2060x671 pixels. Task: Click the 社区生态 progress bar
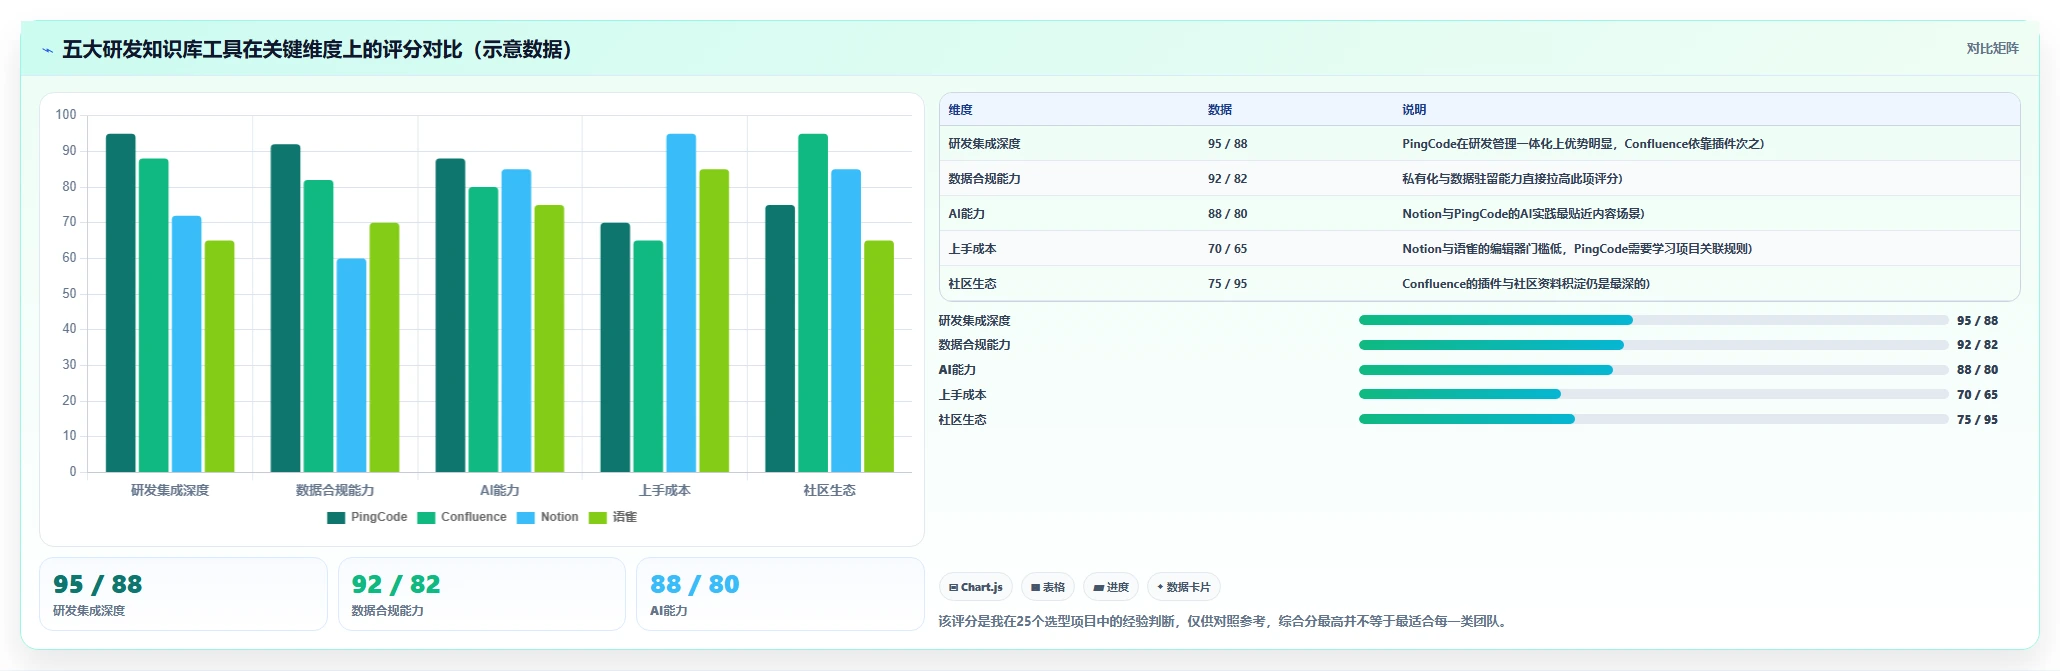pos(1653,419)
